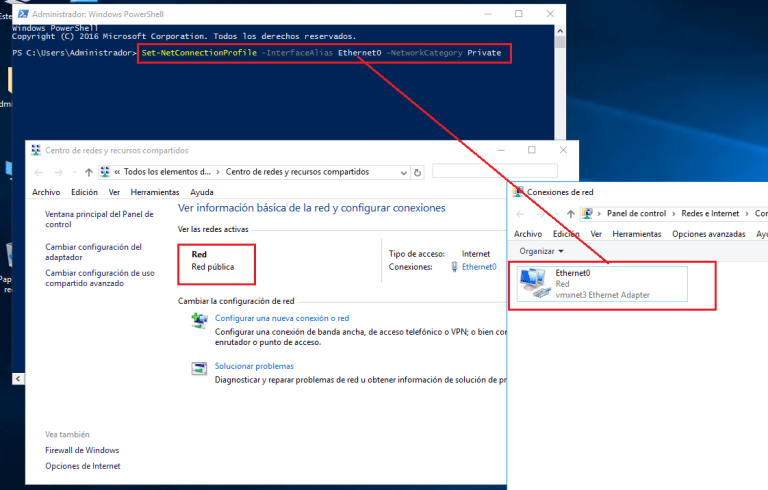Open Opciones avanzadas menu

click(708, 234)
